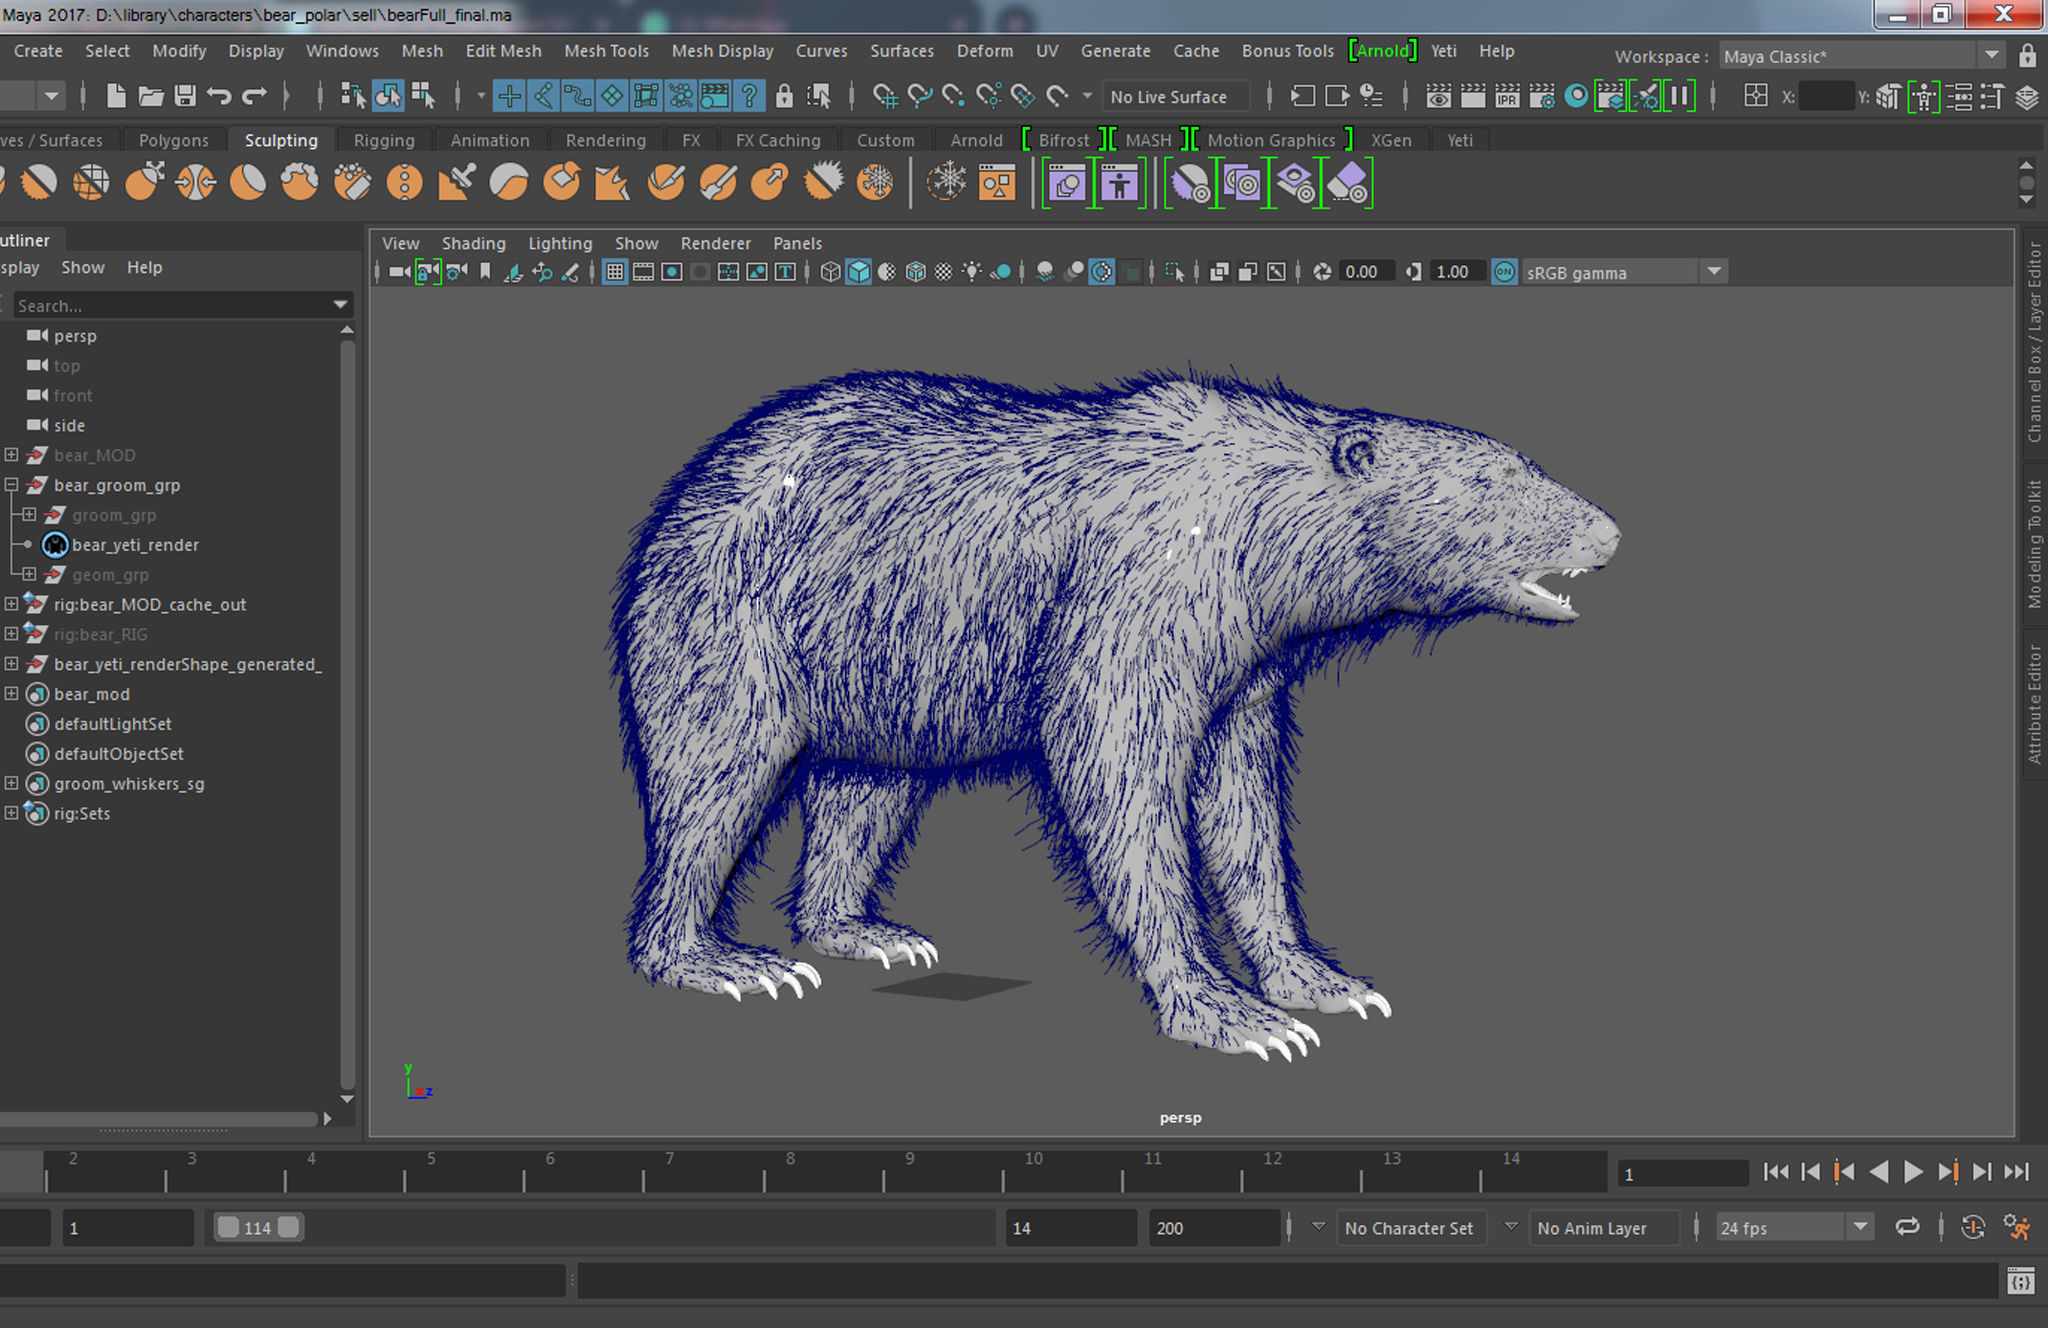Expand the geom_grp node

tap(29, 575)
